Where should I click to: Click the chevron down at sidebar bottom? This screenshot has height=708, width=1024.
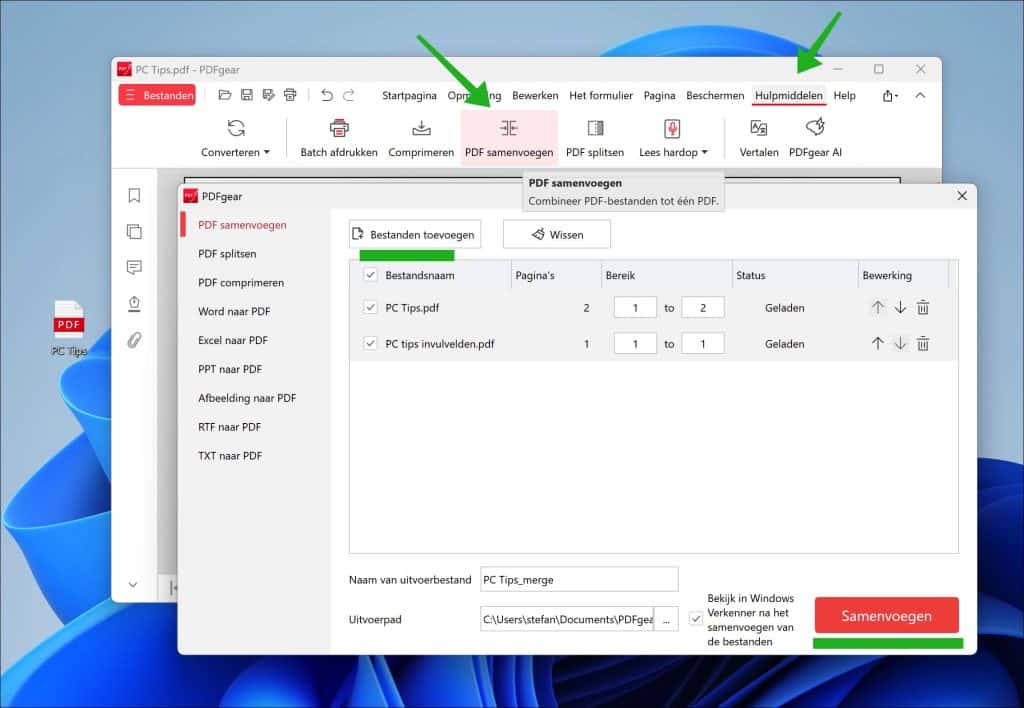pyautogui.click(x=133, y=585)
